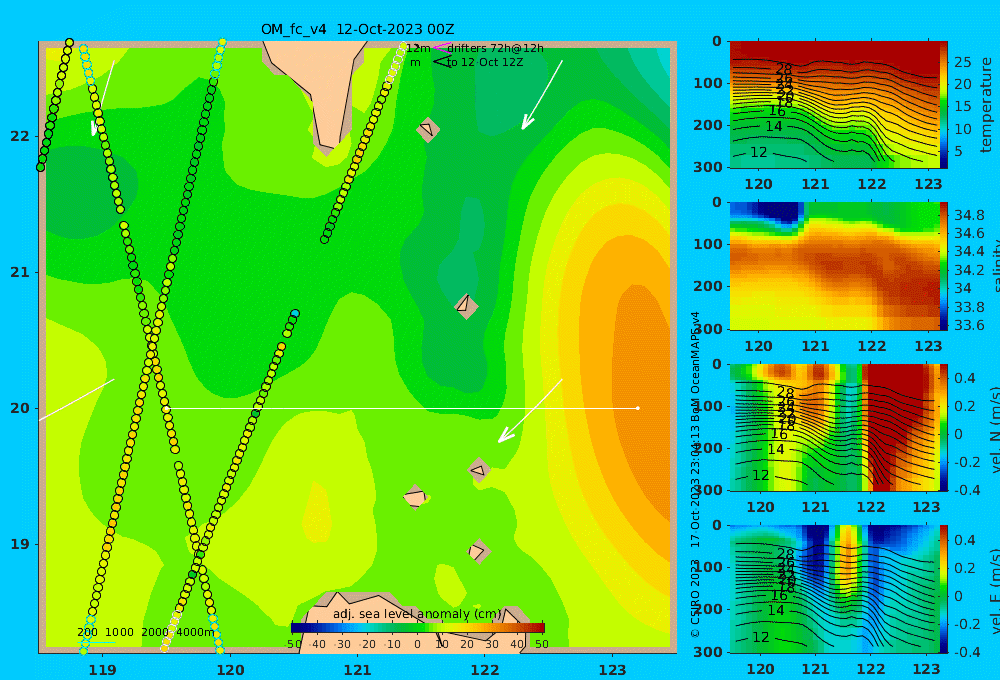Image resolution: width=1000 pixels, height=680 pixels.
Task: Click the vel. N panel color bar
Action: point(944,427)
